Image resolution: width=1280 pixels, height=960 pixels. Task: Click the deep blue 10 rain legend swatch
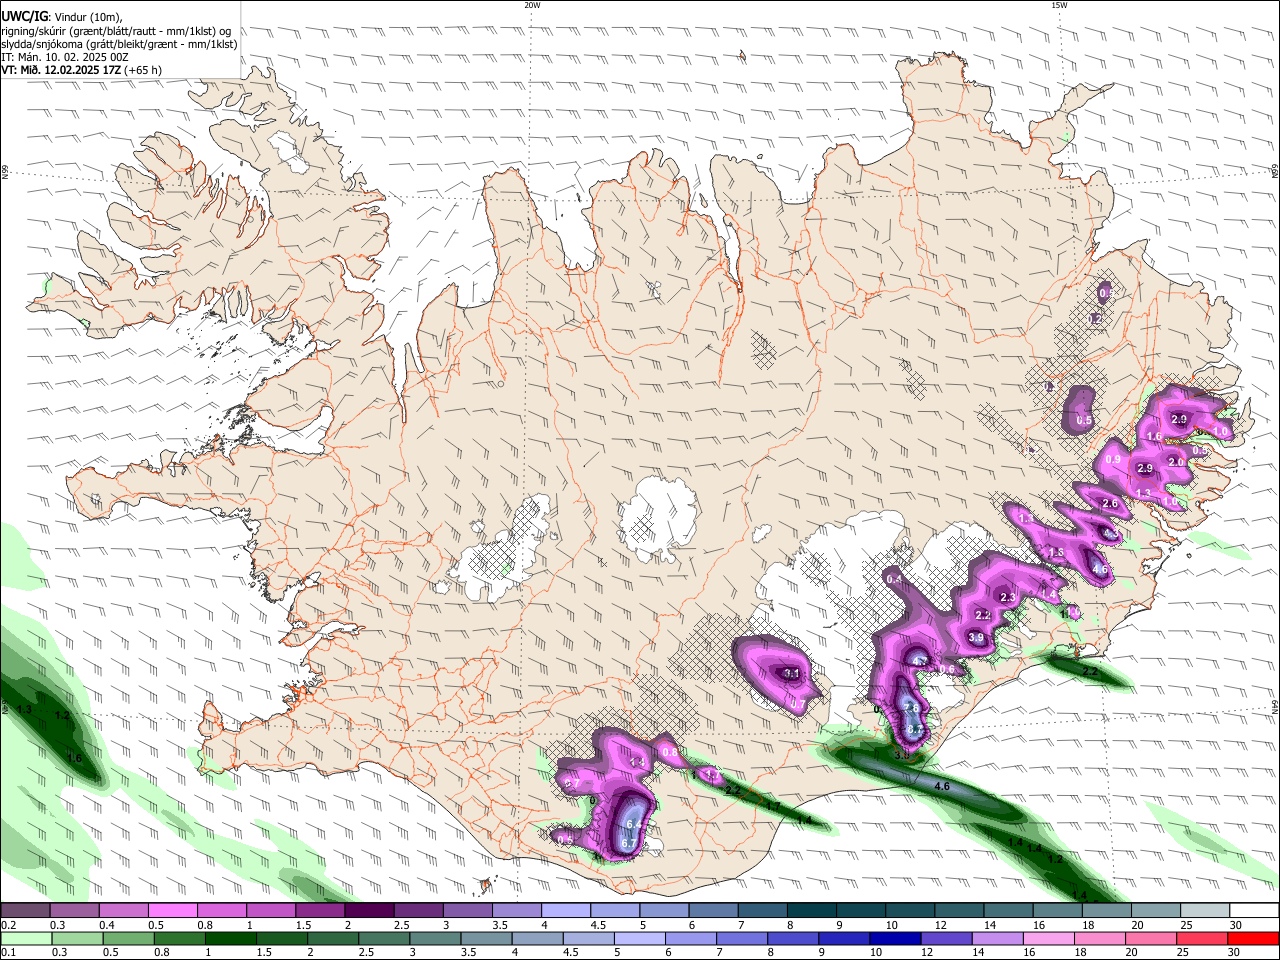(x=894, y=938)
